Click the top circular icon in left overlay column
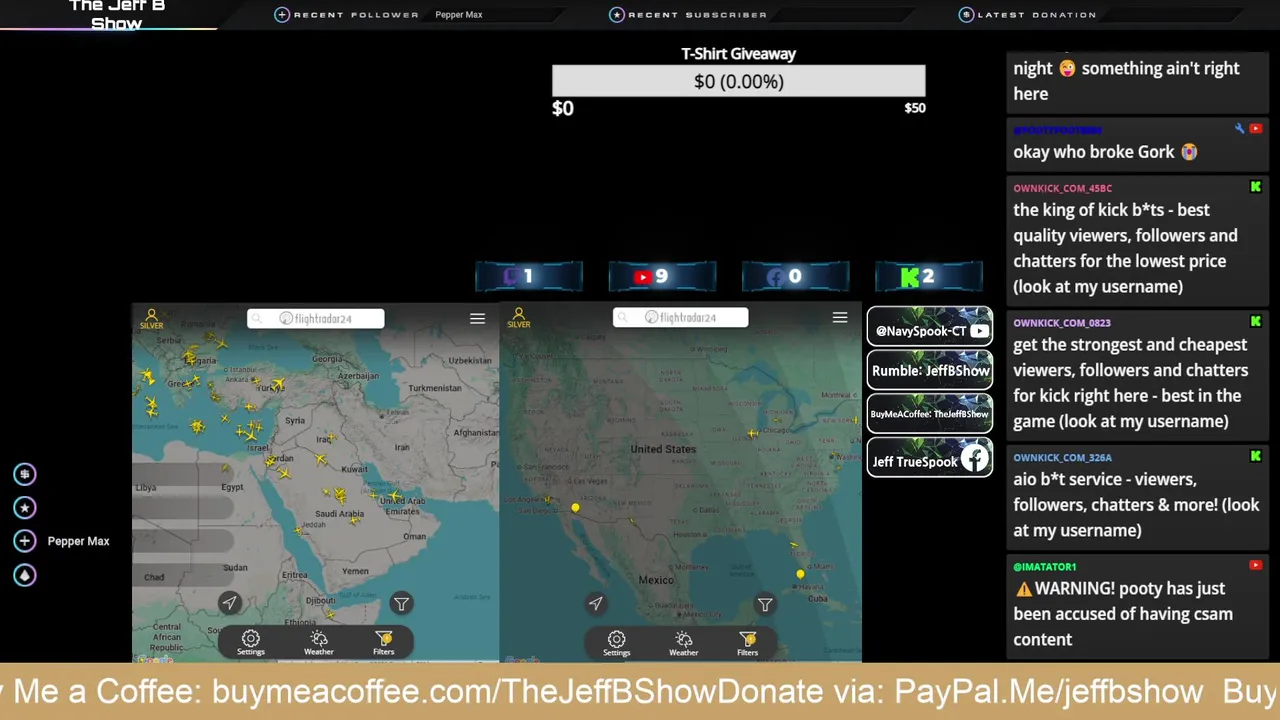This screenshot has width=1280, height=720. [x=25, y=474]
